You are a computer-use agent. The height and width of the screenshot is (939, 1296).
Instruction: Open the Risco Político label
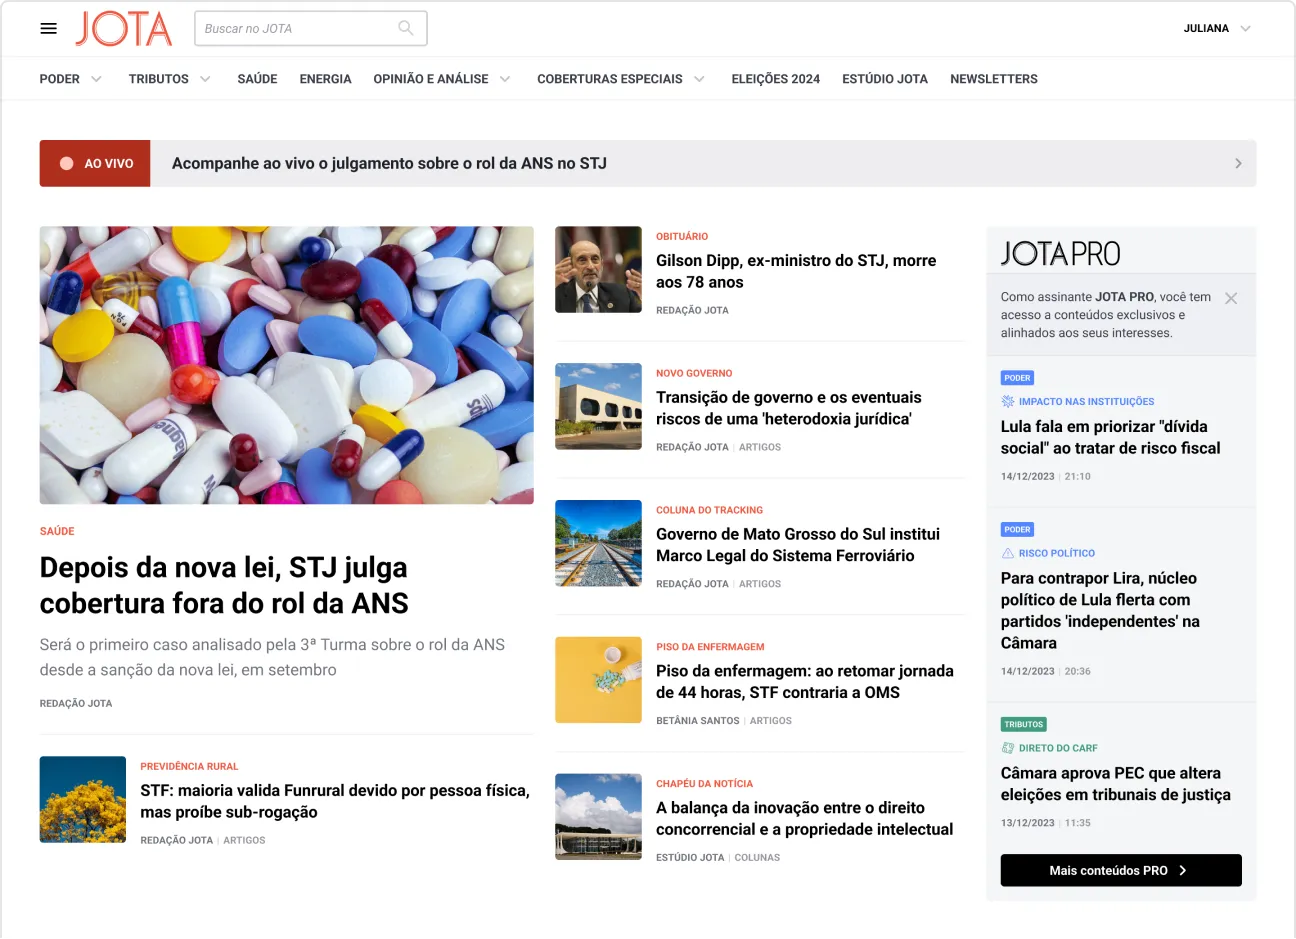pyautogui.click(x=1057, y=553)
